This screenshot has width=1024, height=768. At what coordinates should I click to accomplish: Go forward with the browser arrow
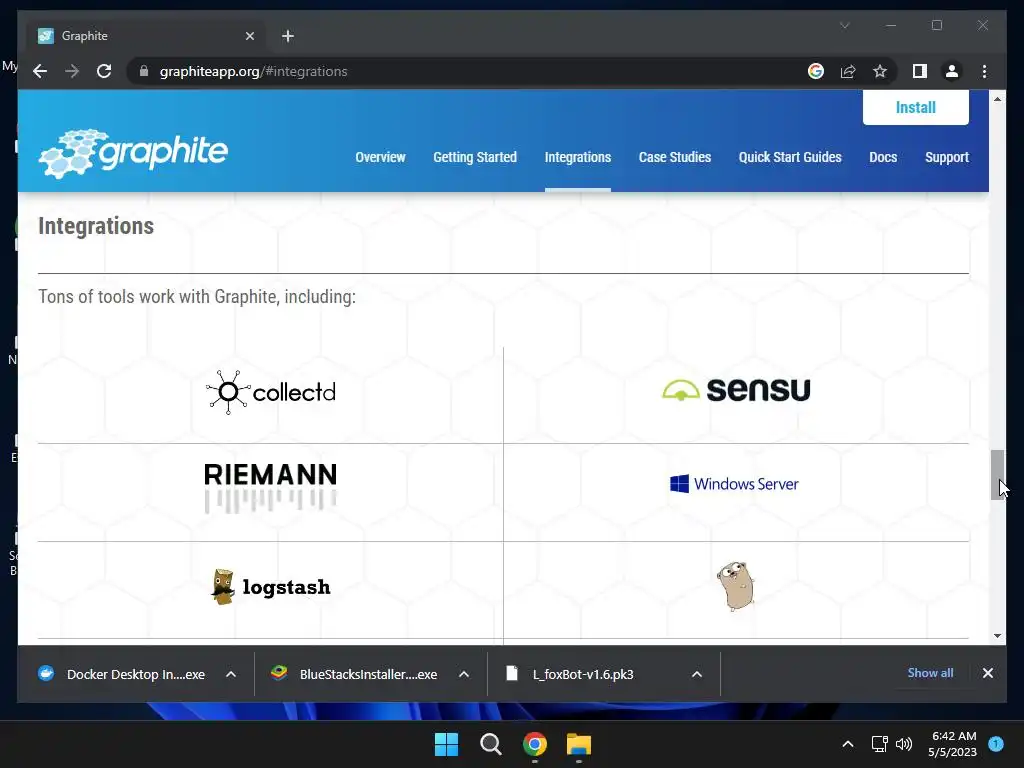click(x=72, y=71)
